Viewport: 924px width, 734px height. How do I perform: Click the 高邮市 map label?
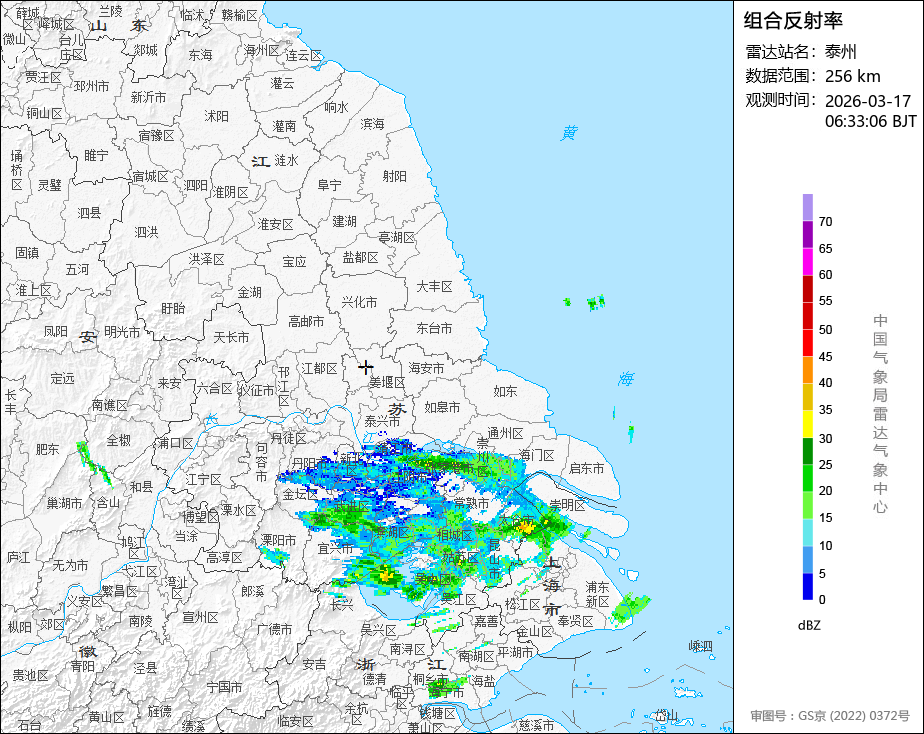[306, 322]
